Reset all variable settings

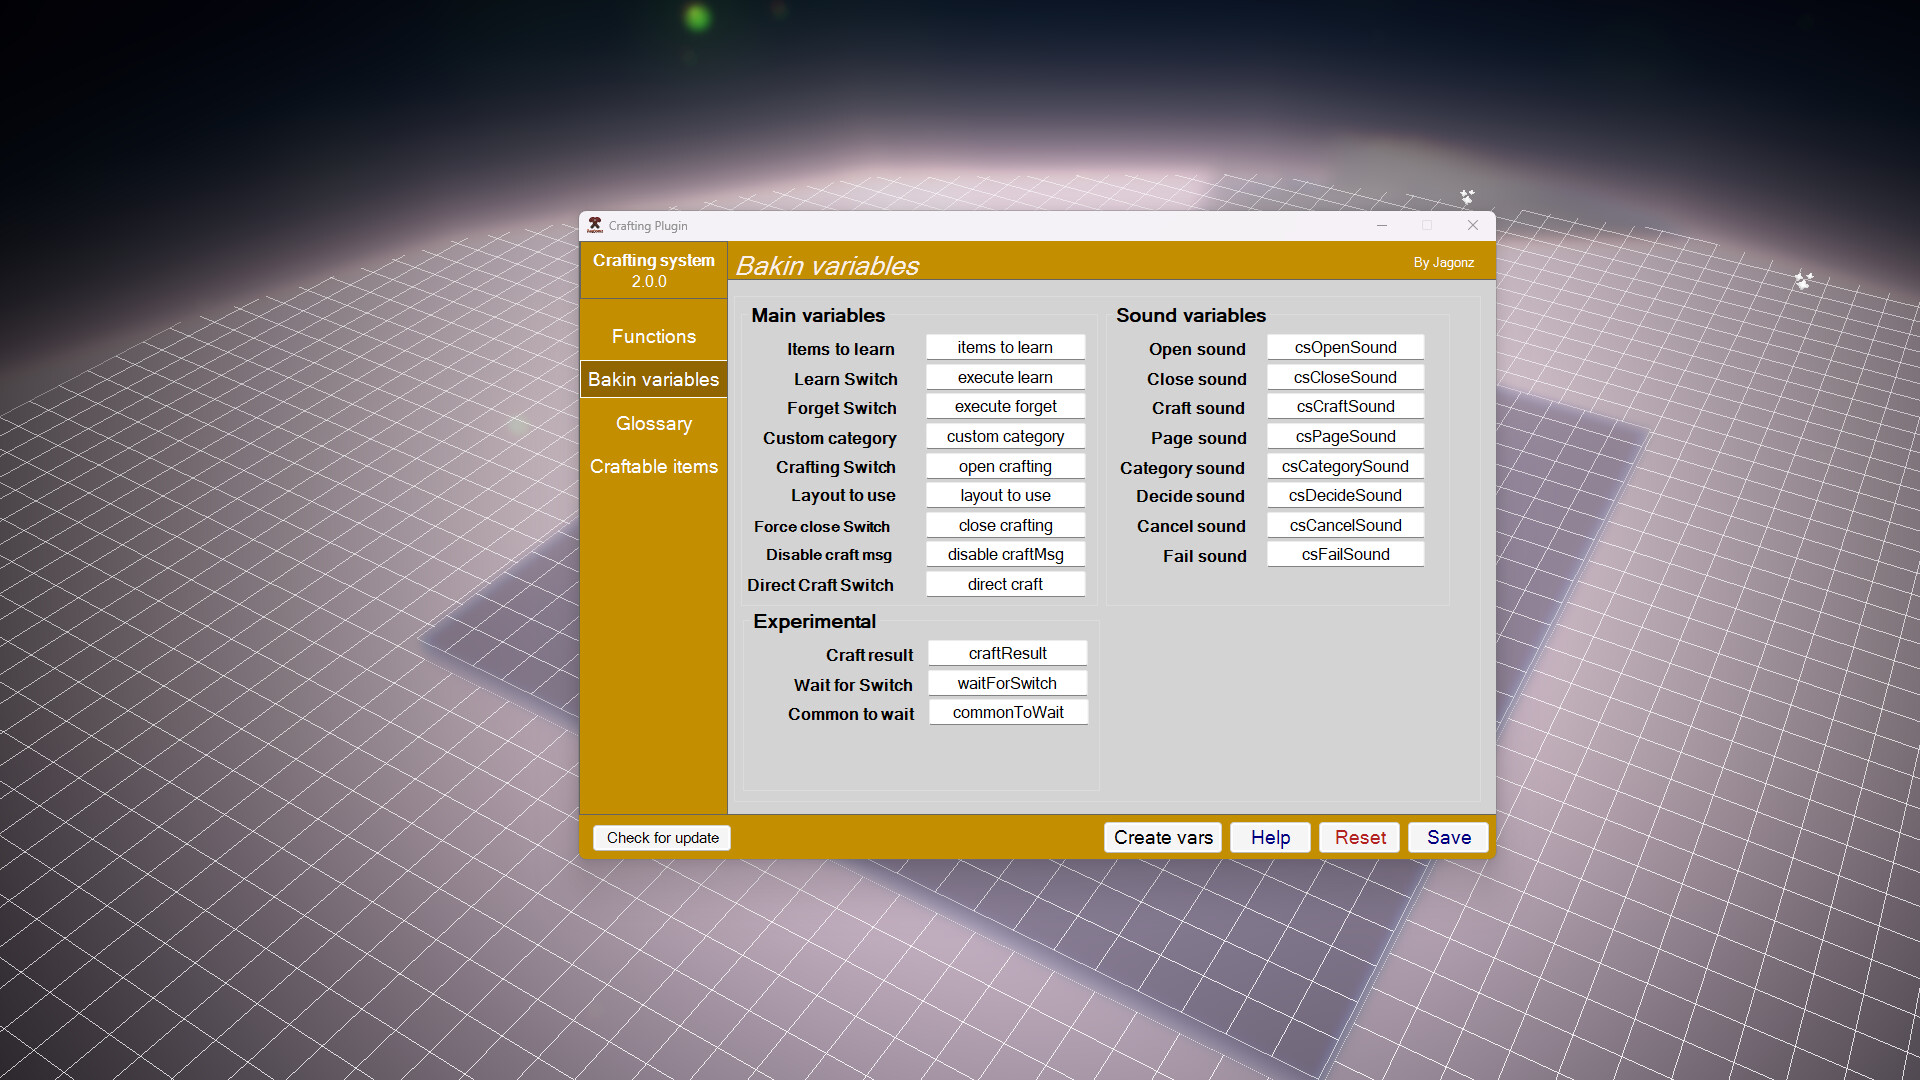click(x=1359, y=837)
